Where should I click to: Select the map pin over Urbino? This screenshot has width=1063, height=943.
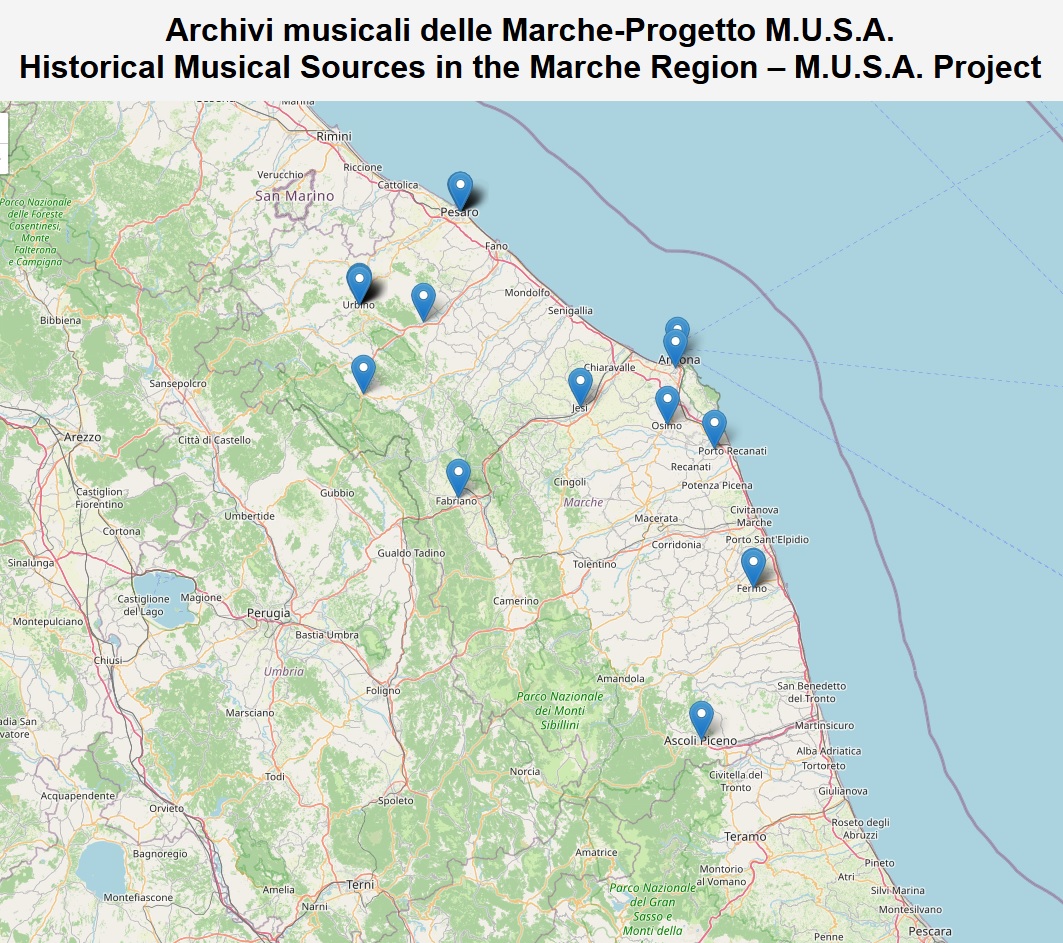point(359,283)
